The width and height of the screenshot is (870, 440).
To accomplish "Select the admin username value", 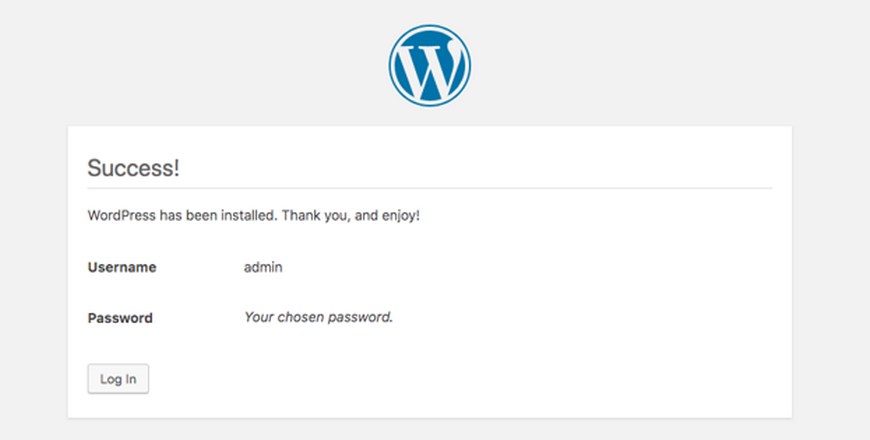I will pos(263,267).
